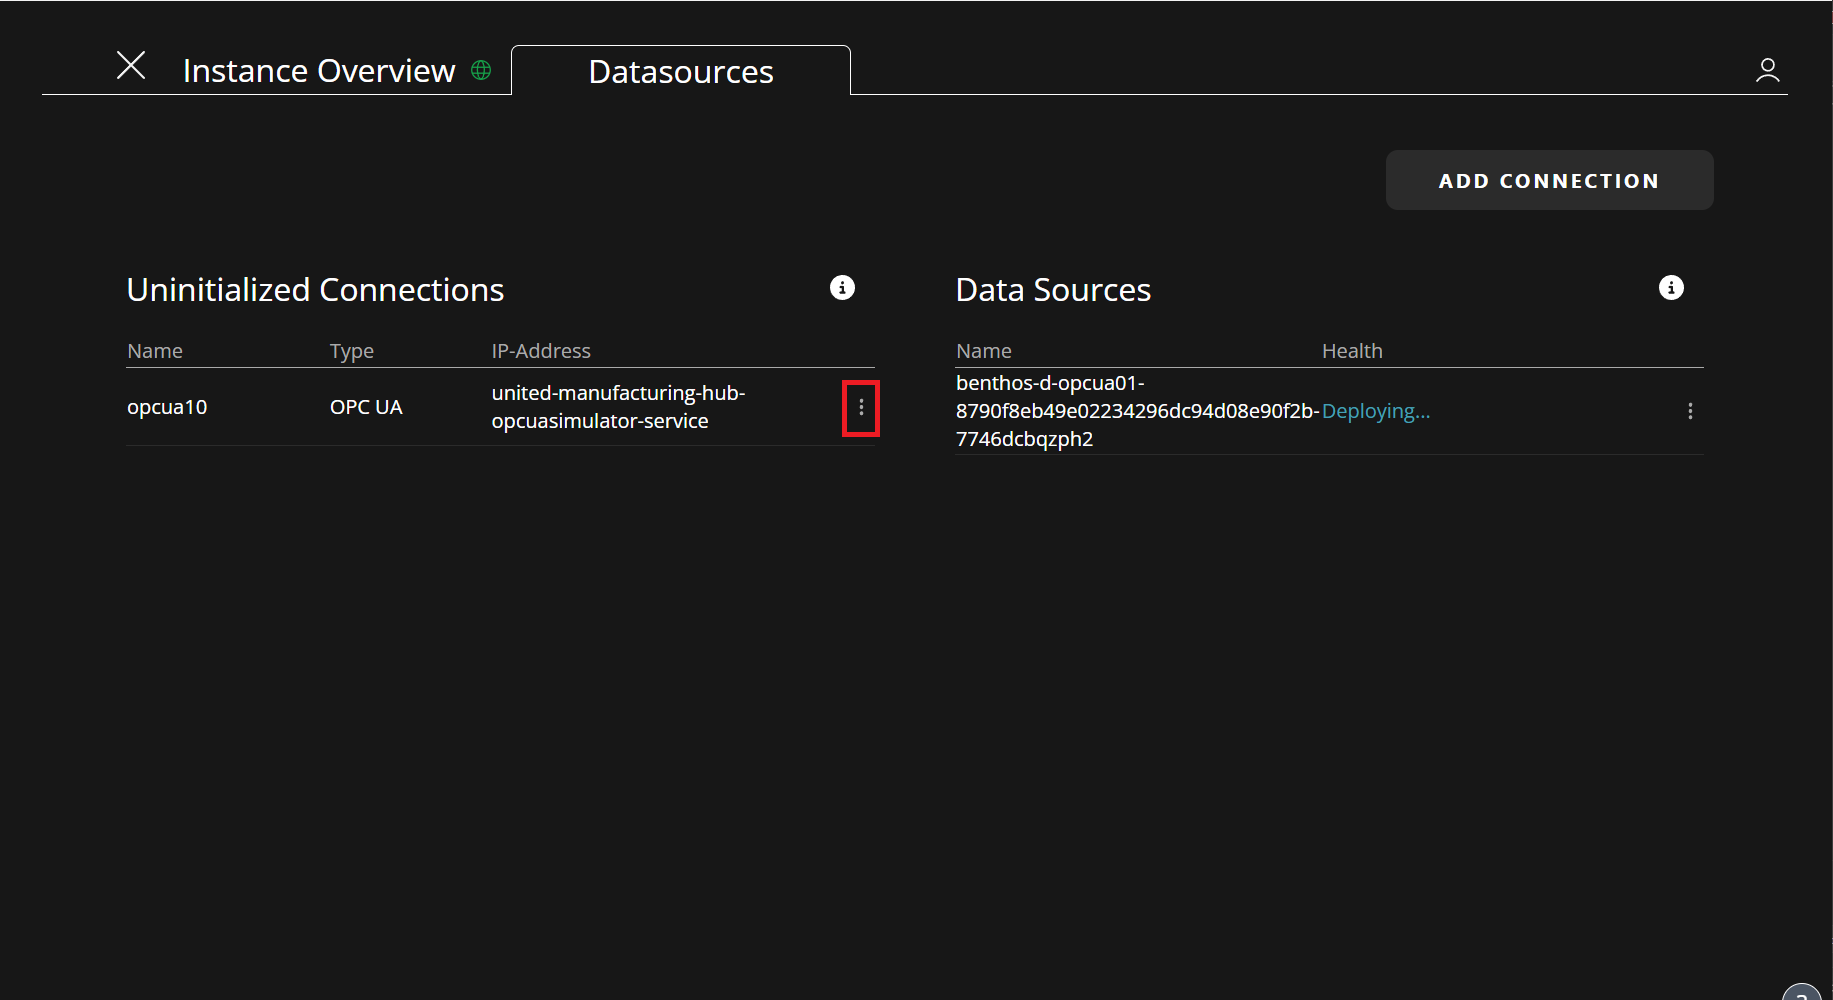This screenshot has width=1833, height=1000.
Task: Select the Datasources tab
Action: [680, 72]
